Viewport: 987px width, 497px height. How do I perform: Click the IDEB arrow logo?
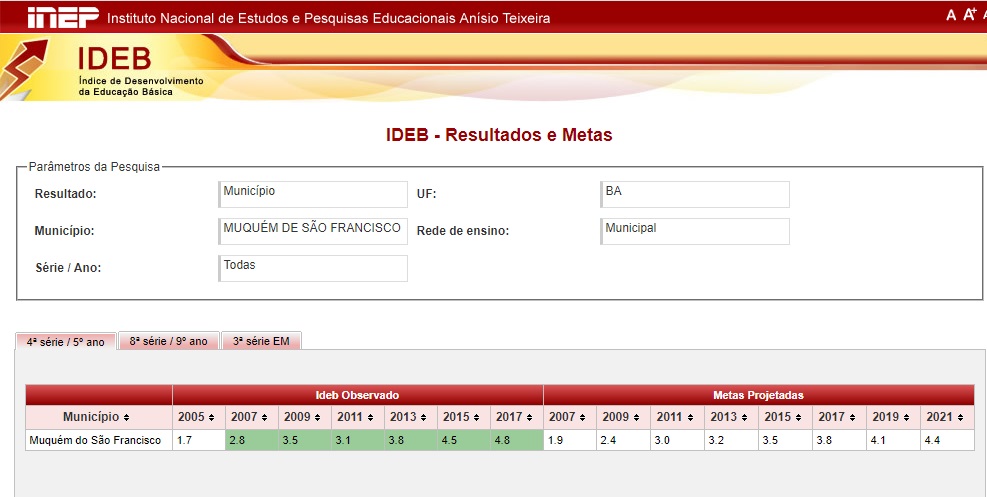pos(24,68)
